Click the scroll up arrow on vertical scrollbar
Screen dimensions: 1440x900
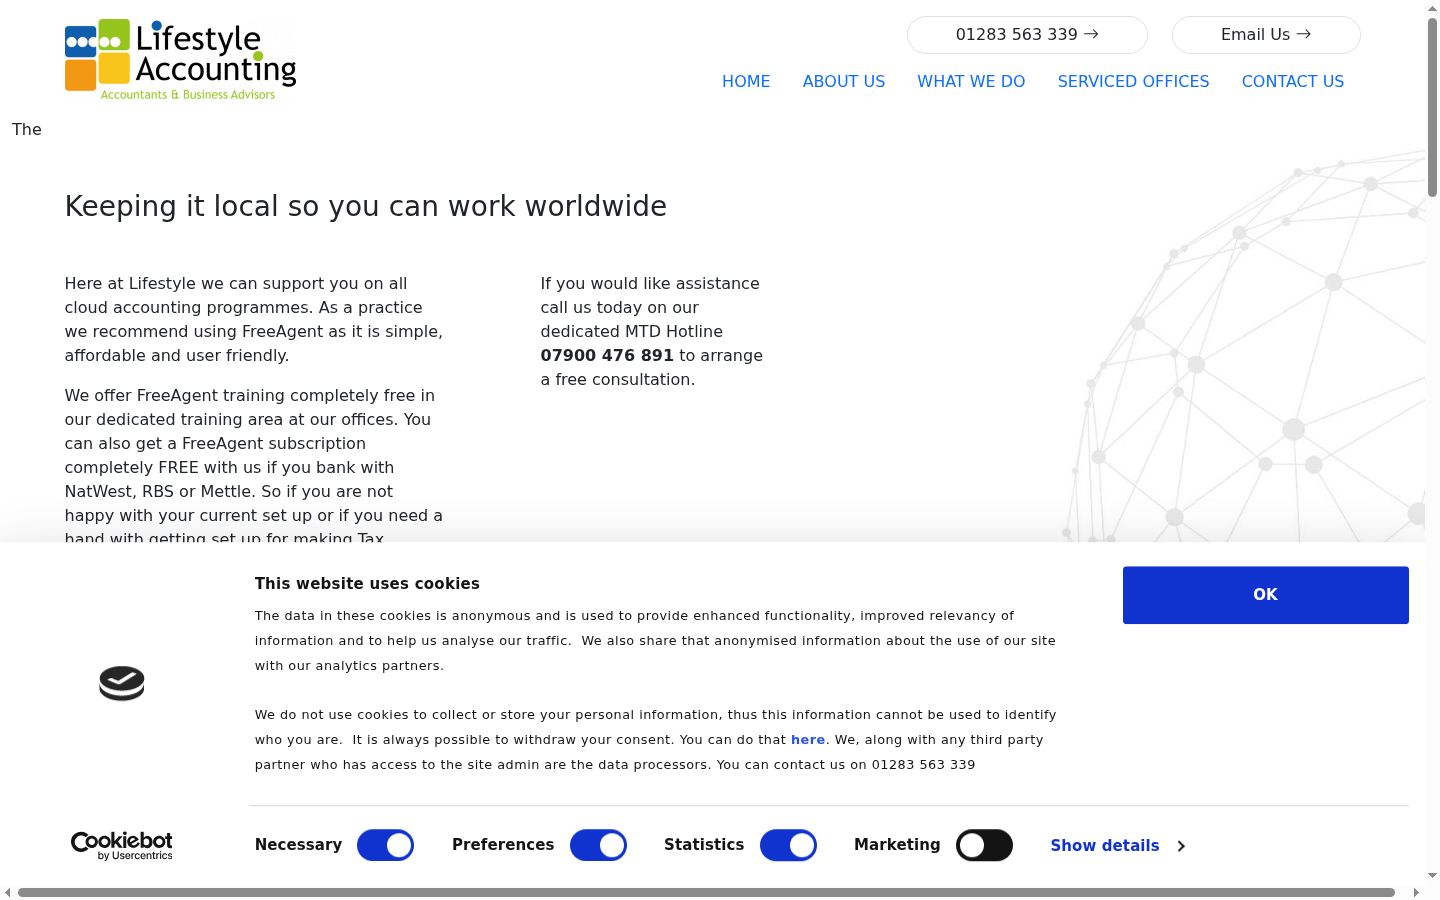(x=1432, y=7)
